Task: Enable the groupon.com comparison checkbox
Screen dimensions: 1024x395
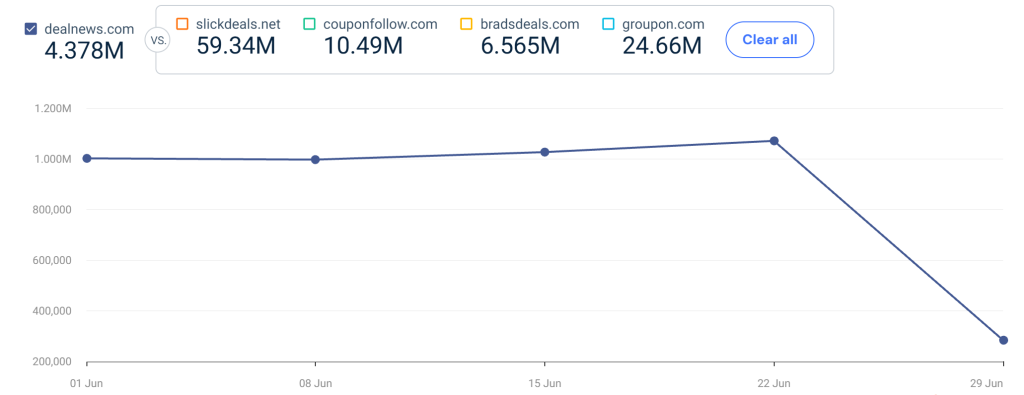Action: (x=608, y=25)
